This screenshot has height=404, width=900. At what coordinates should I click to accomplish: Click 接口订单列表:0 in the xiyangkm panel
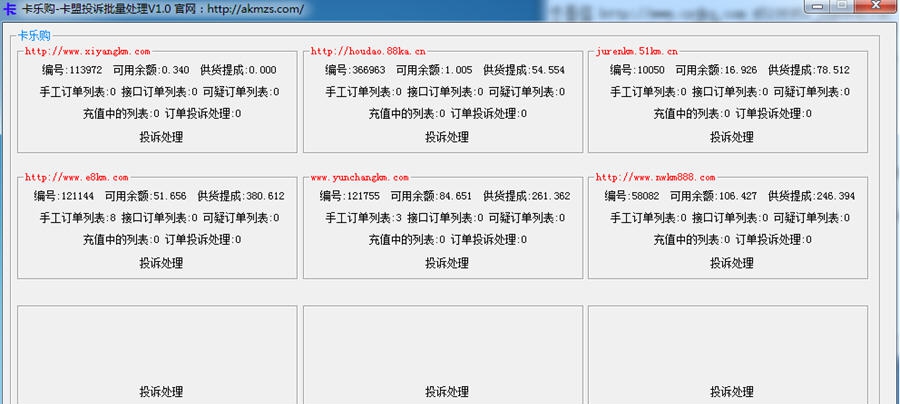pyautogui.click(x=160, y=92)
